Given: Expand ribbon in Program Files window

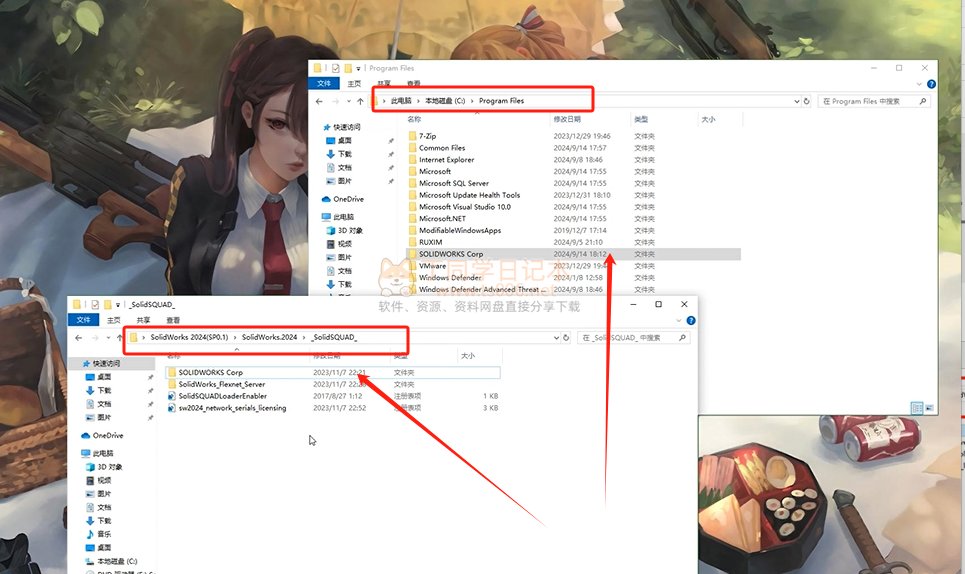Looking at the screenshot, I should point(919,84).
